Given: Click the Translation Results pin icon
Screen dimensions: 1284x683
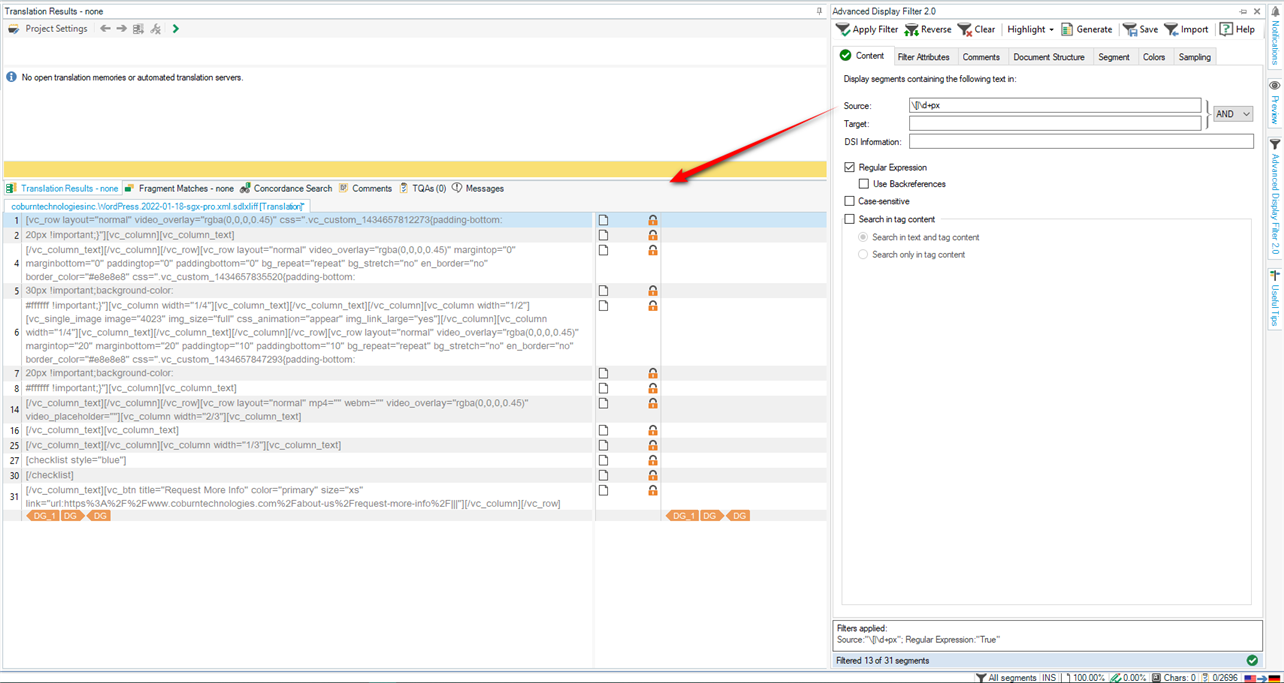Looking at the screenshot, I should tap(819, 11).
